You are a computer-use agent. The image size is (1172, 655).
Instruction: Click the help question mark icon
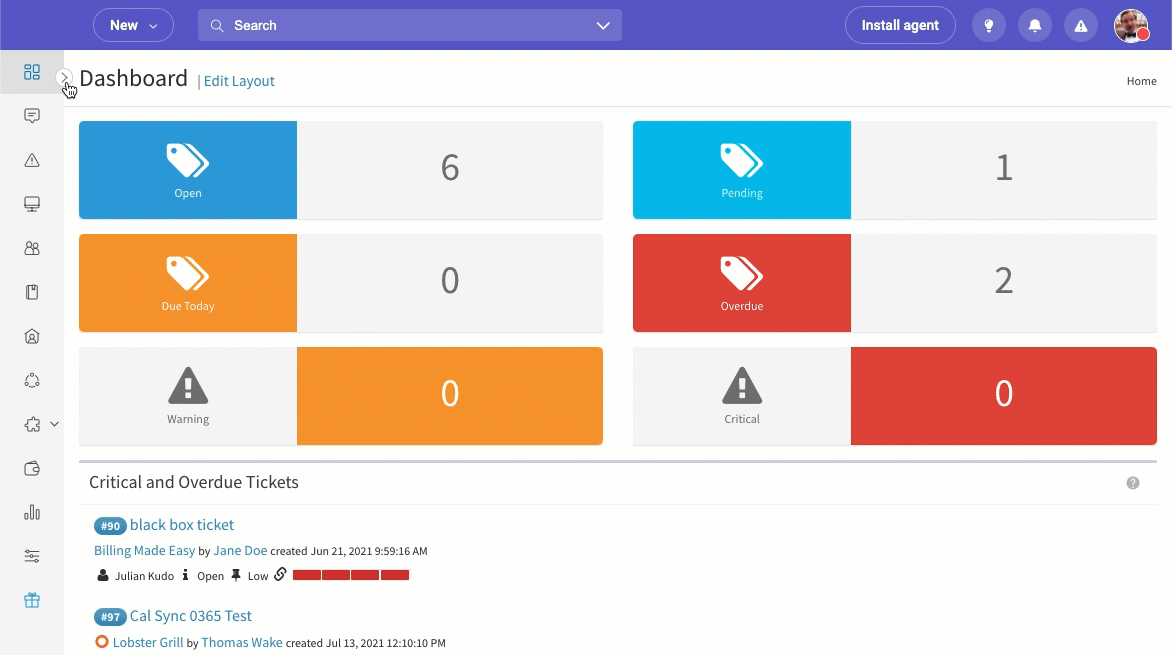1133,483
